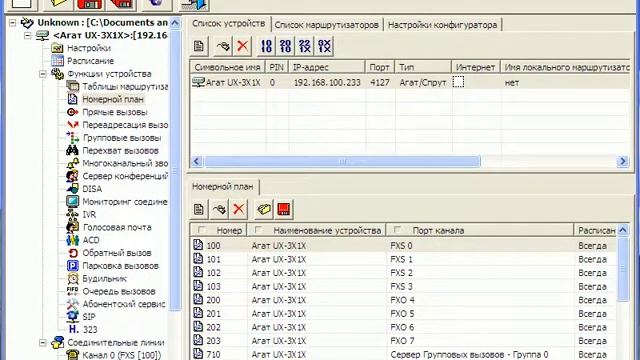
Task: Click the new document icon in device list toolbar
Action: pyautogui.click(x=199, y=46)
